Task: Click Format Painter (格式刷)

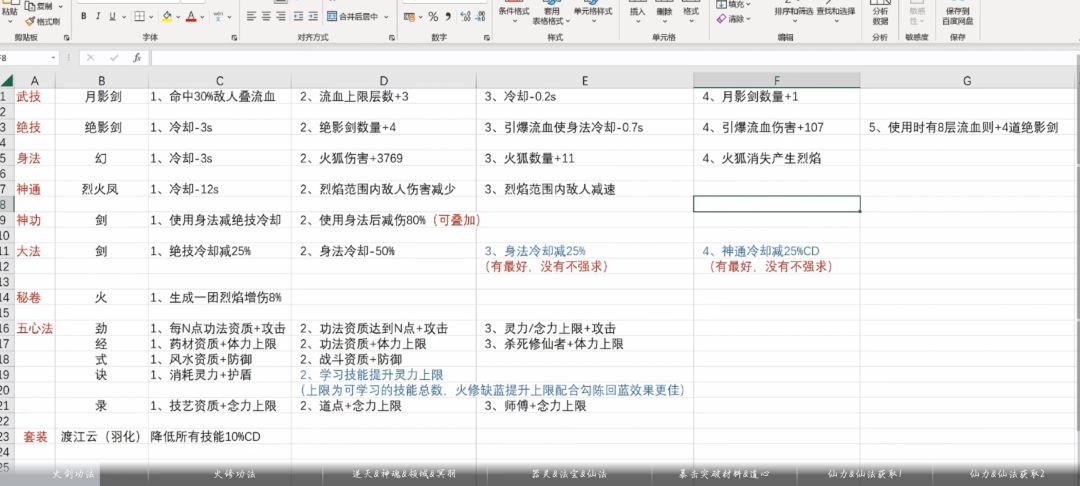Action: [x=42, y=21]
